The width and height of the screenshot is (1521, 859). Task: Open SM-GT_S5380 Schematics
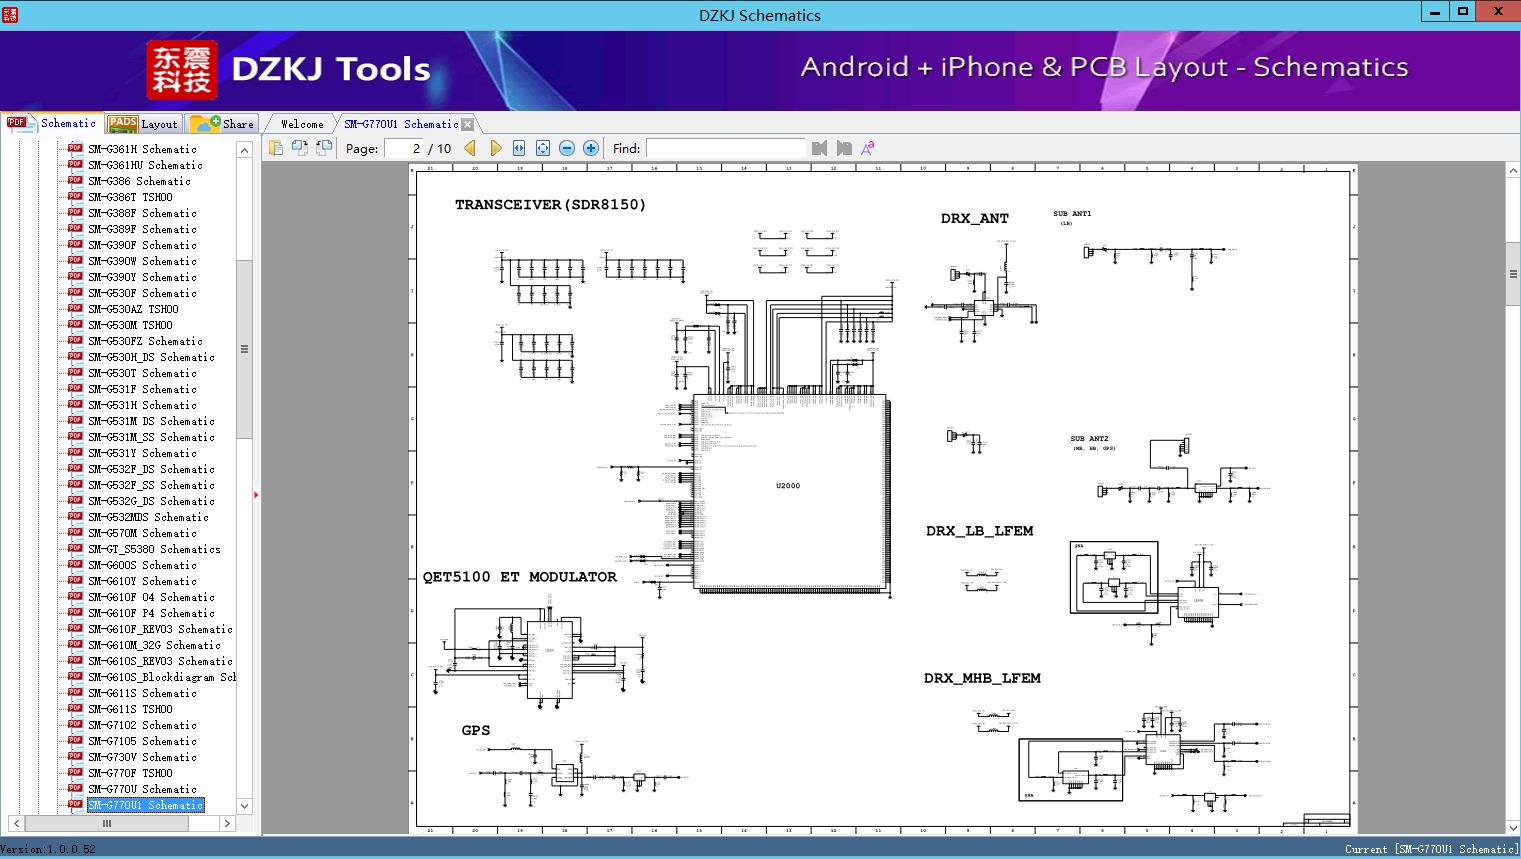(154, 549)
